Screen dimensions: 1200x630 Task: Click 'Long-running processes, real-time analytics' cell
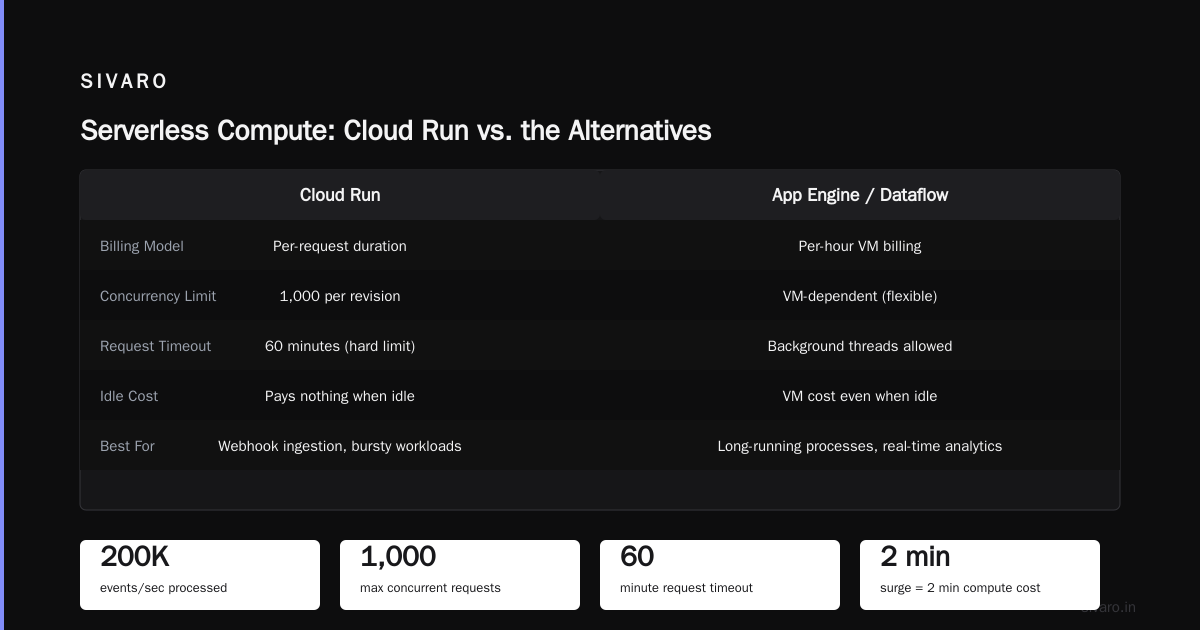860,446
